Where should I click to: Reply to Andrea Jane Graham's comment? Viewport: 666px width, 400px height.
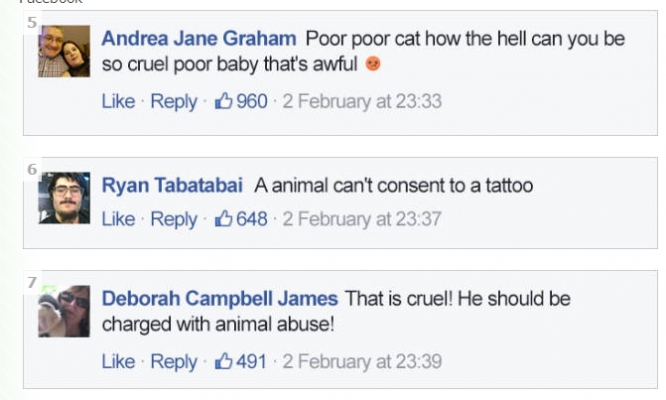click(x=174, y=101)
